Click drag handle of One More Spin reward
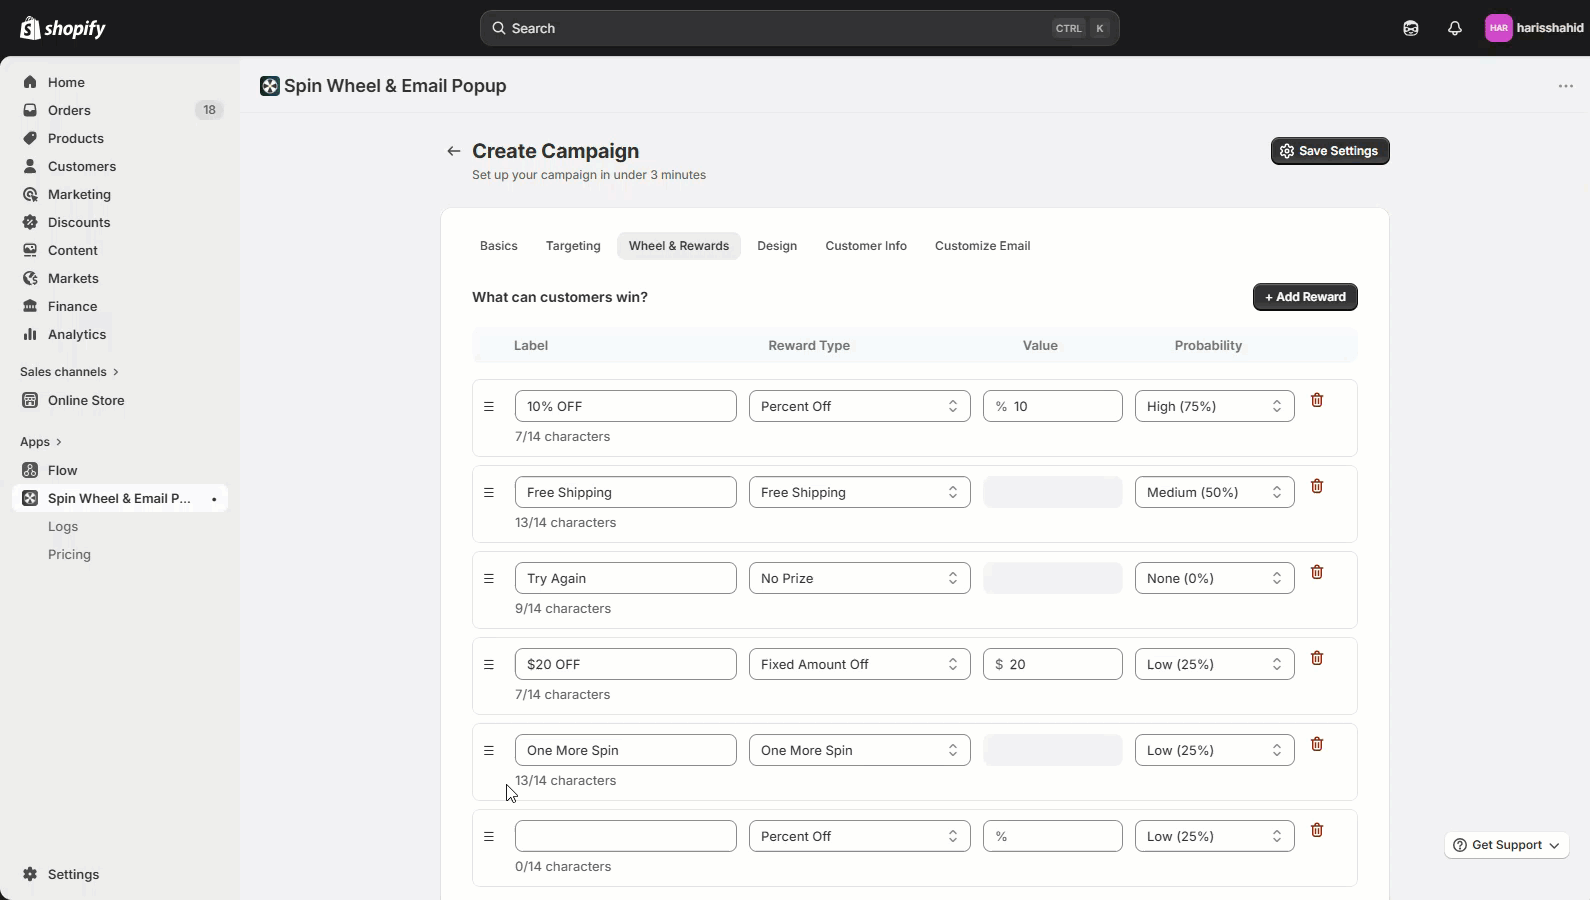The width and height of the screenshot is (1590, 900). [489, 751]
